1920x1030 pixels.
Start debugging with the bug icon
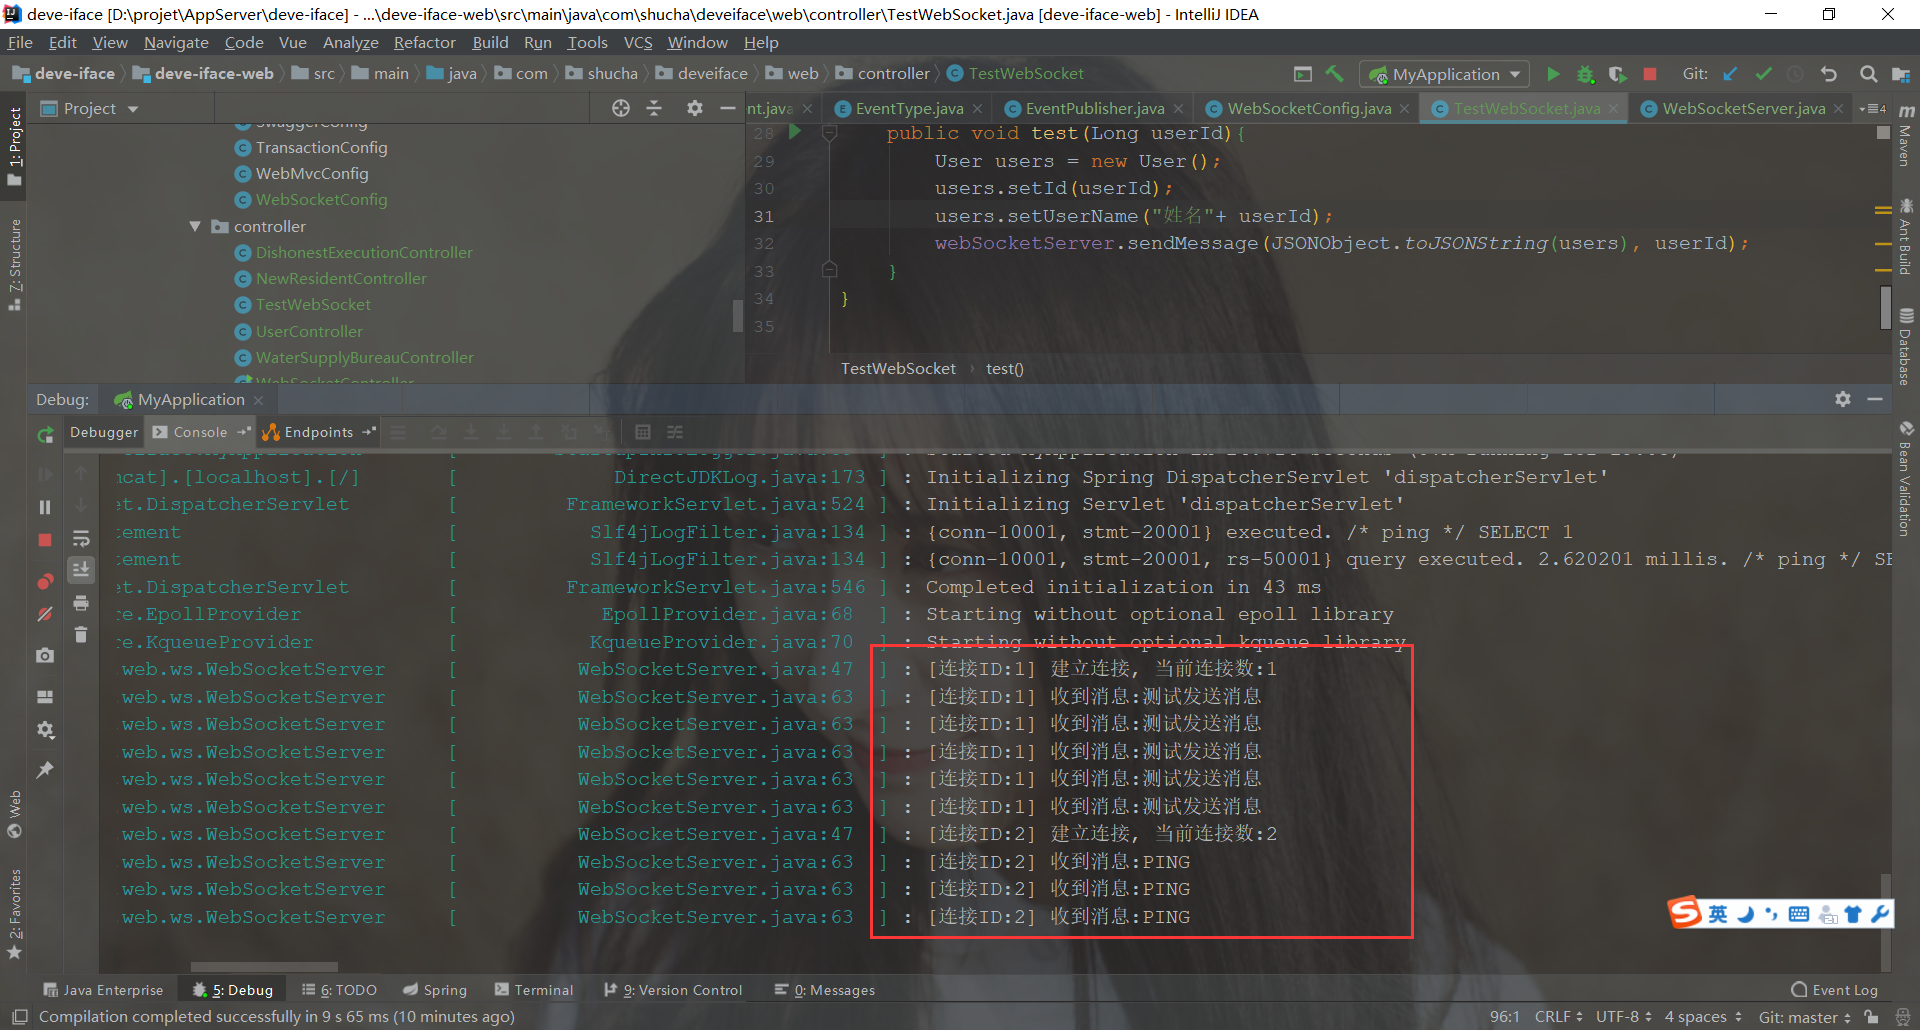(1585, 74)
